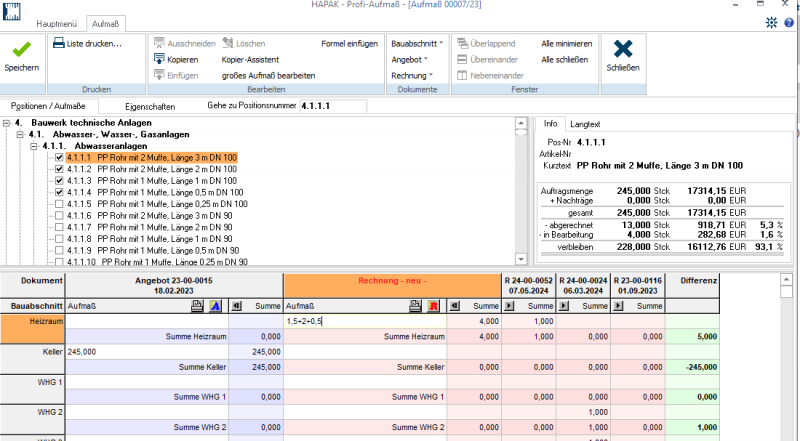Screen dimensions: 800x441
Task: Click the Kopieren icon in Bearbeiten
Action: click(x=160, y=59)
